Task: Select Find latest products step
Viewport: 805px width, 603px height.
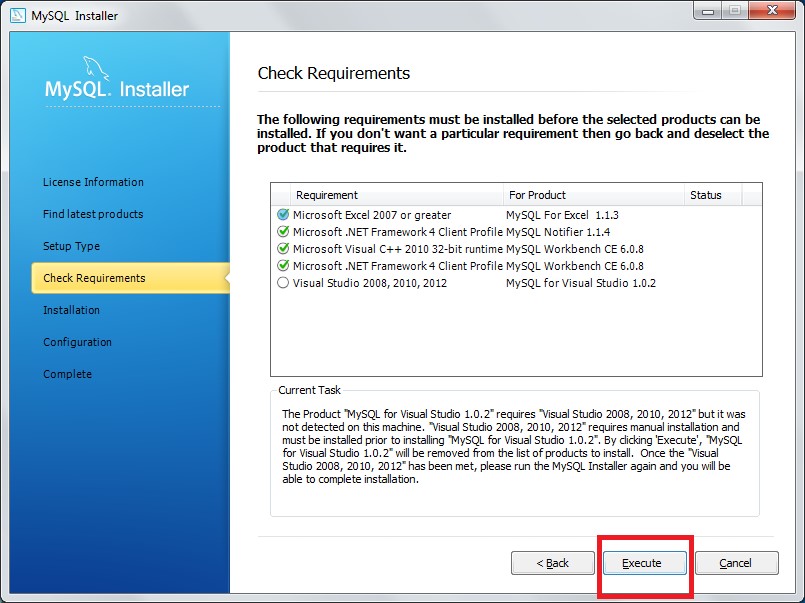Action: (x=93, y=214)
